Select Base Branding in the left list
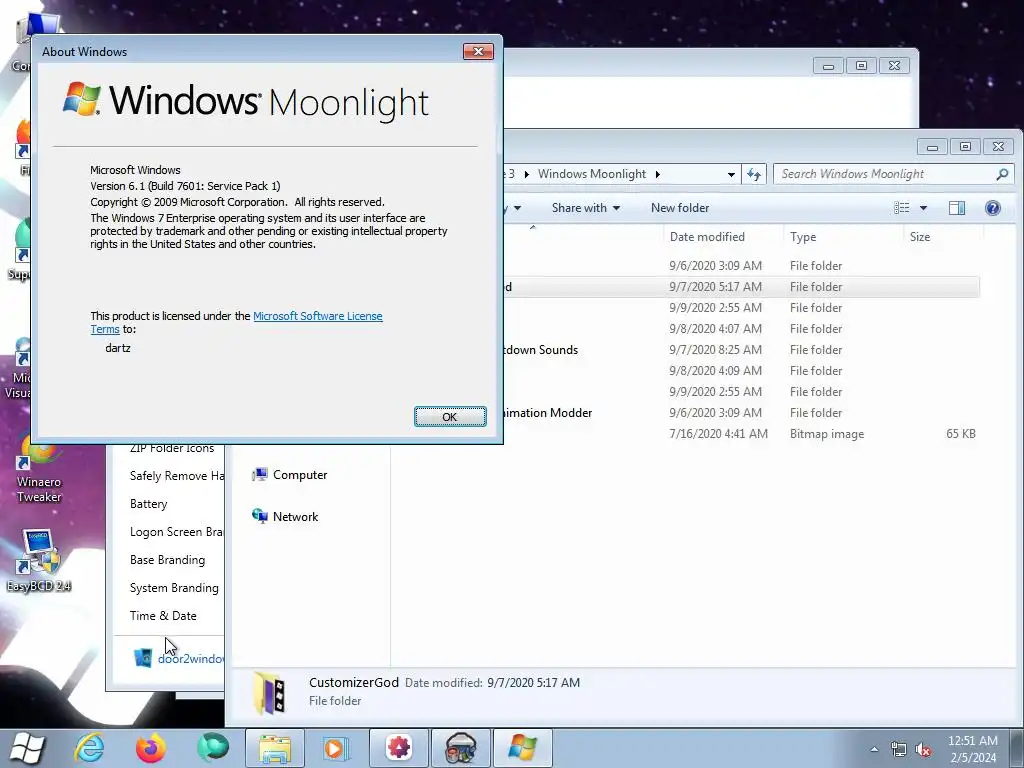Viewport: 1024px width, 768px height. point(167,560)
